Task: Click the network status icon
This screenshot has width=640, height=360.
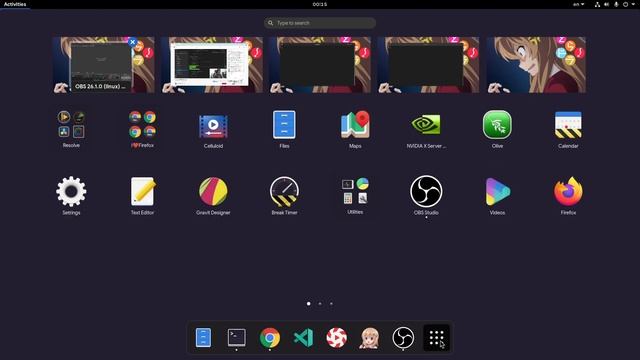Action: tap(597, 4)
